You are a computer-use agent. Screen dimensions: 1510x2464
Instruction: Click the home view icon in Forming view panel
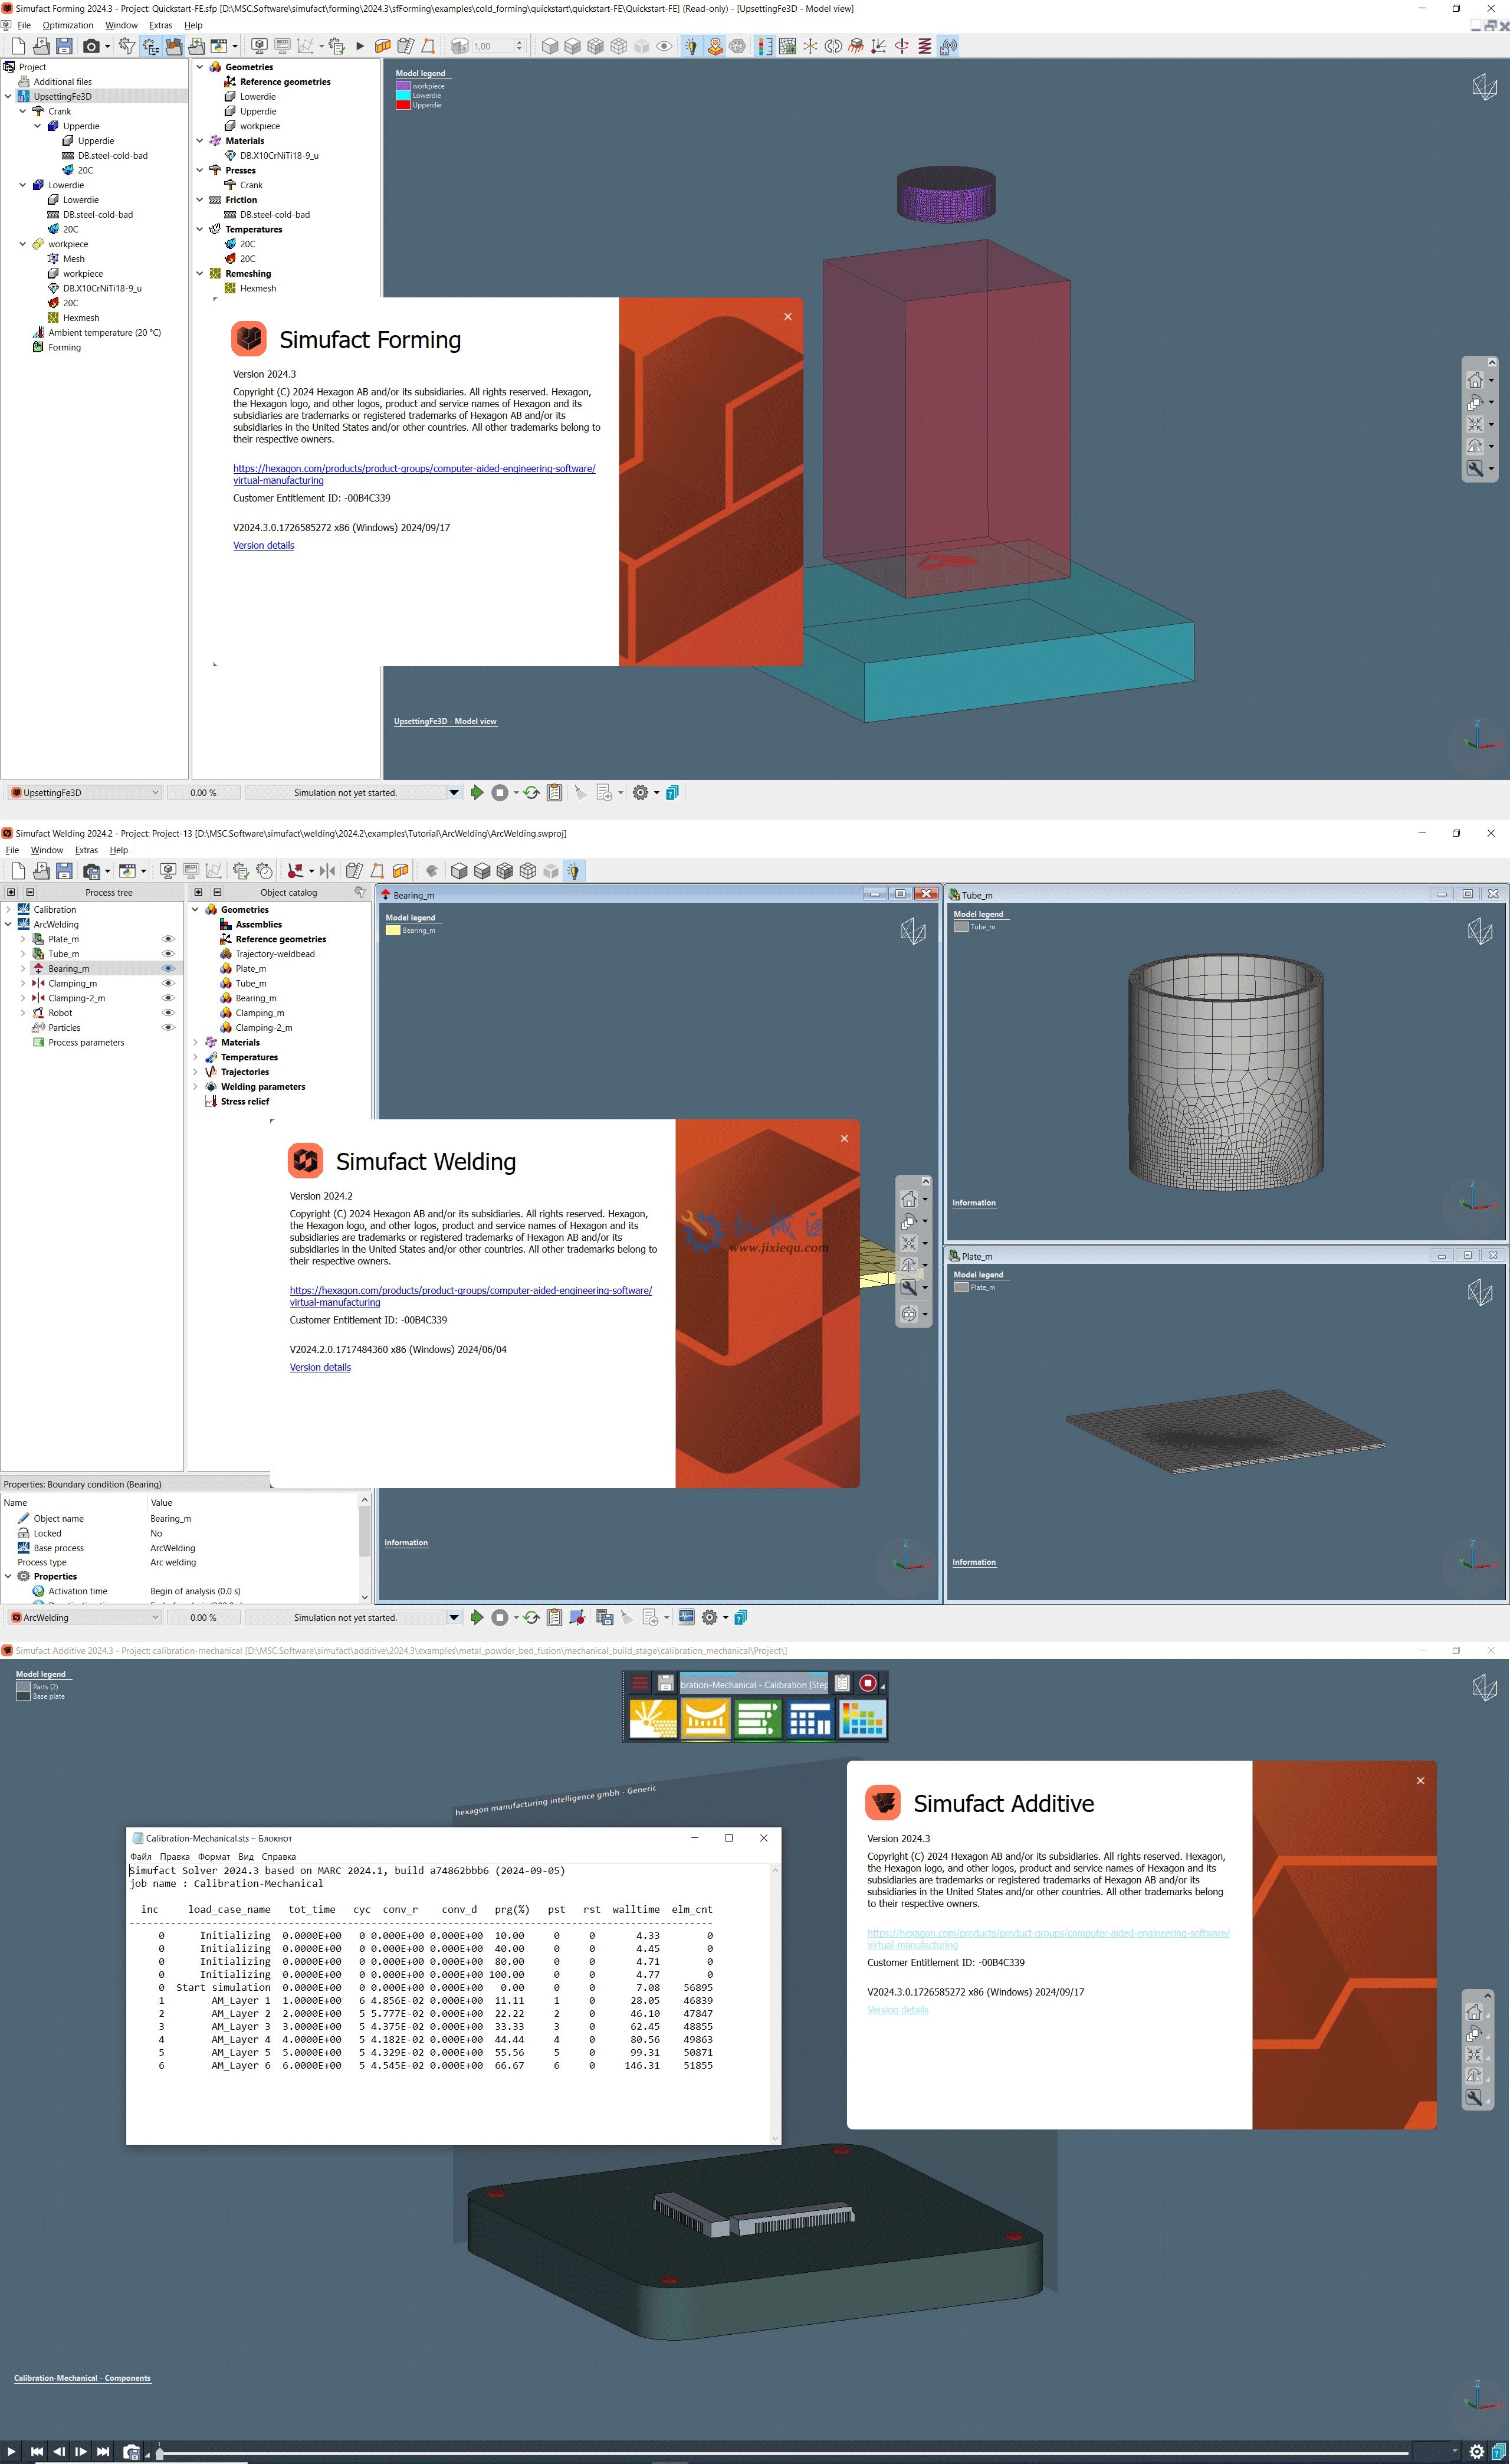pyautogui.click(x=1474, y=380)
